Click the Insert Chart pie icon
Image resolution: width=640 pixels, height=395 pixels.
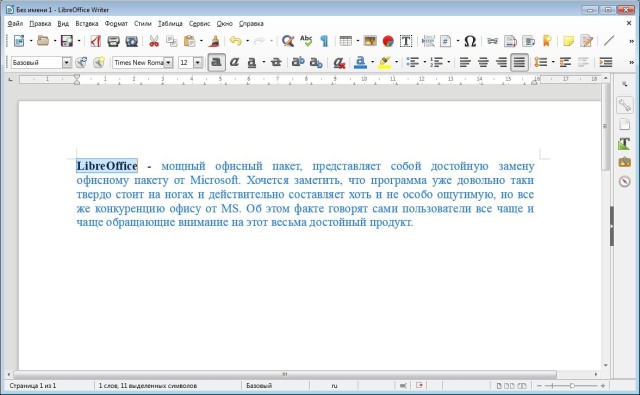[388, 41]
